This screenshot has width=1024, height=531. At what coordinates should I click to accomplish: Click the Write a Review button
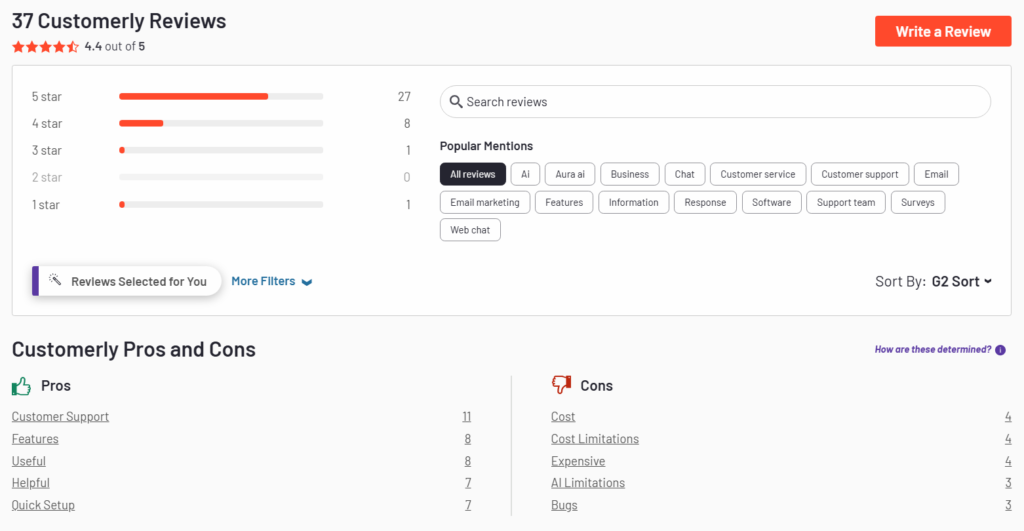943,31
